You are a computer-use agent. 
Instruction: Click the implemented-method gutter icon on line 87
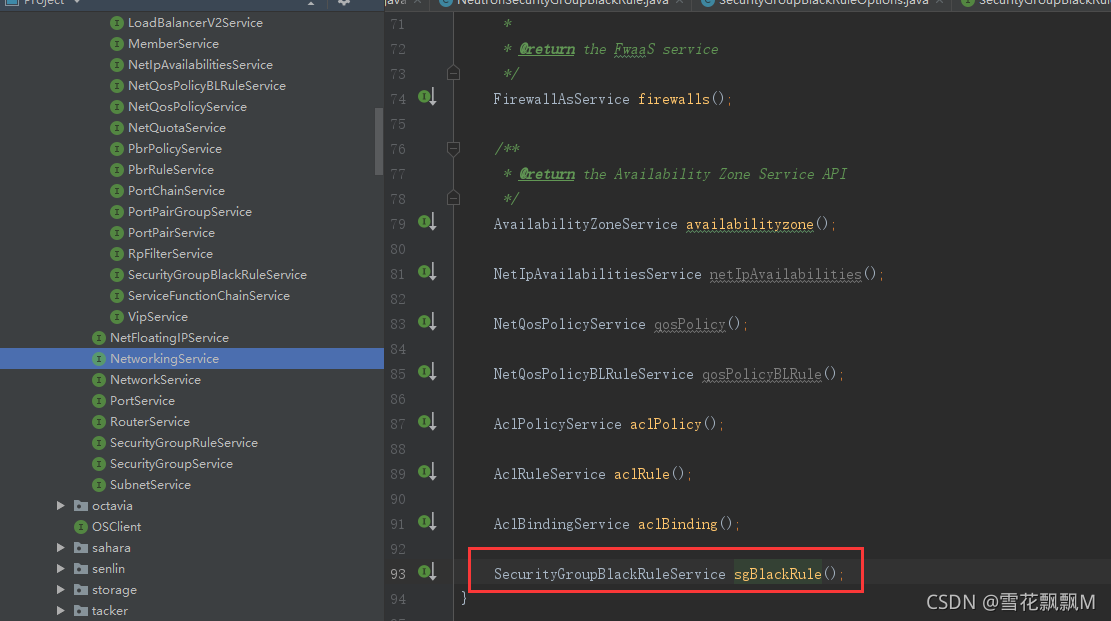click(427, 423)
